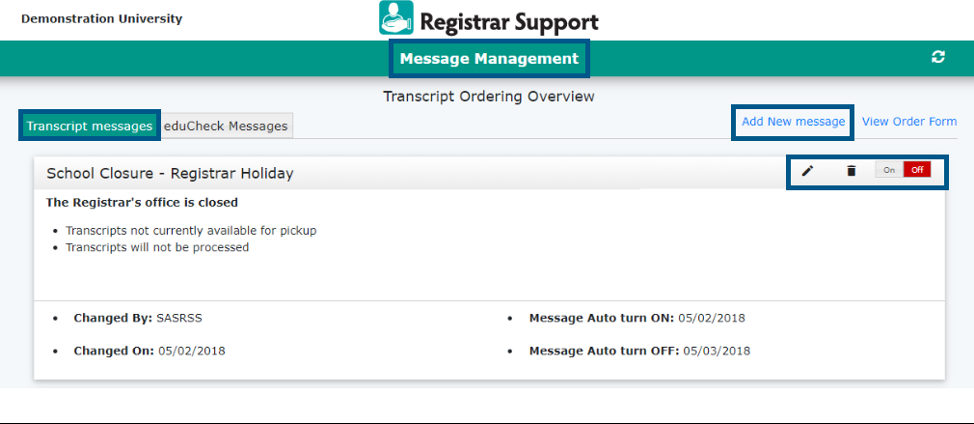Switch the message toggle to On
This screenshot has width=974, height=424.
coord(889,171)
